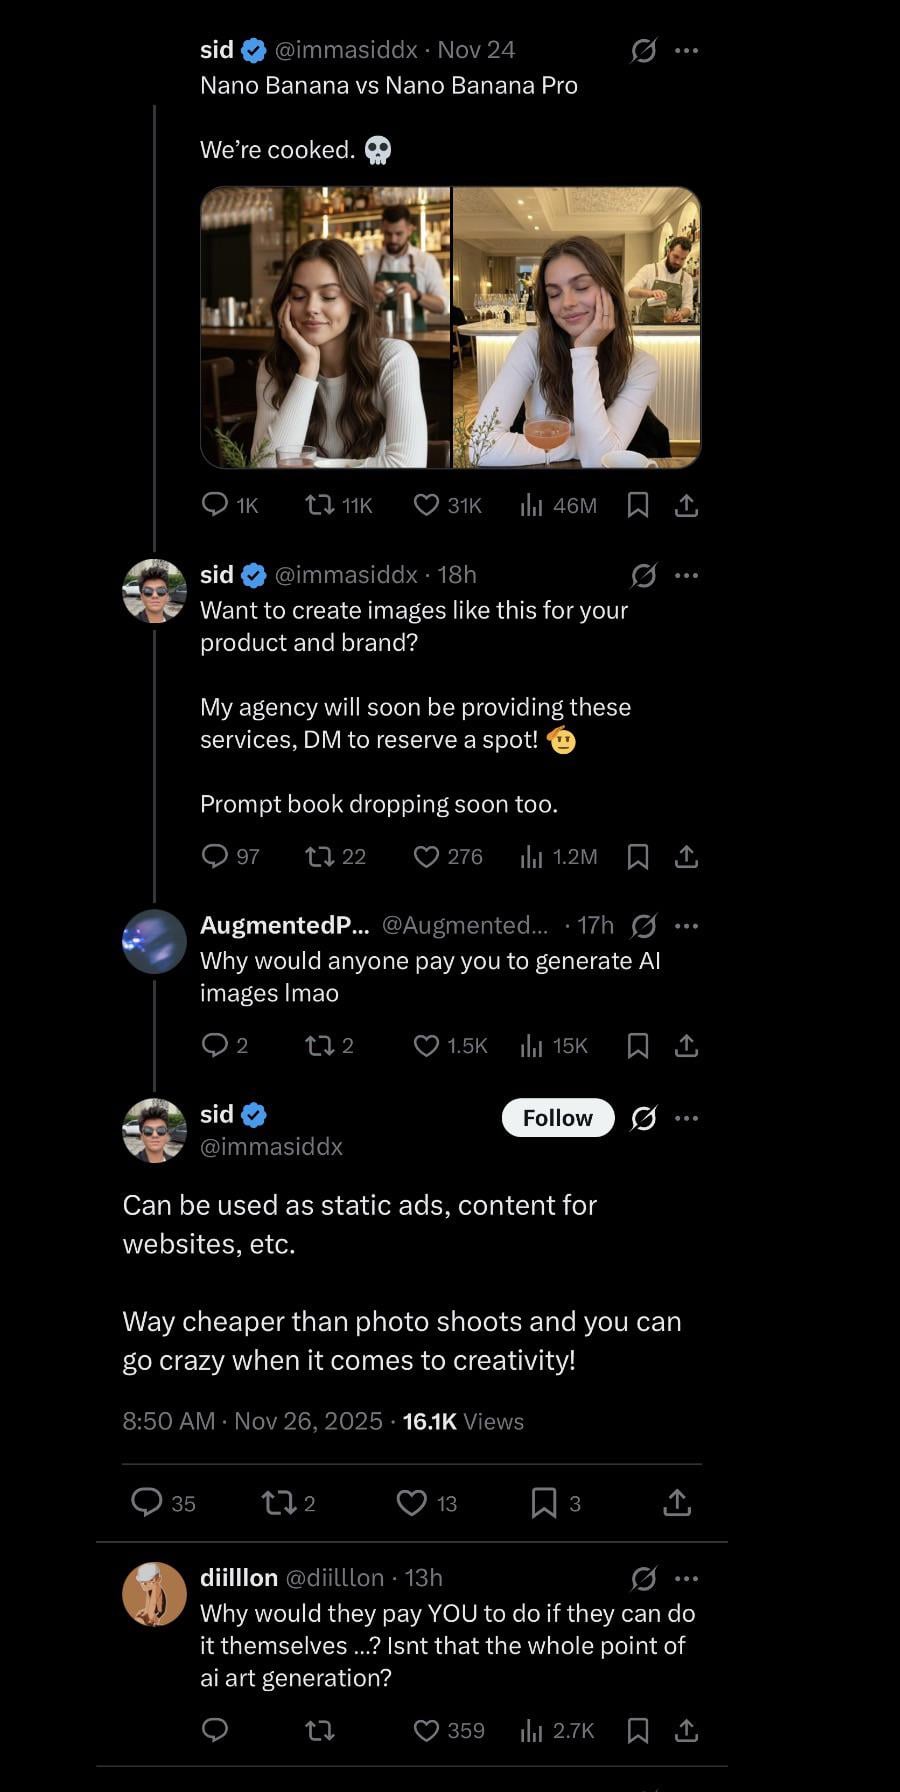Bookmark sid's main reply with 3 bookmarks

tap(544, 1502)
